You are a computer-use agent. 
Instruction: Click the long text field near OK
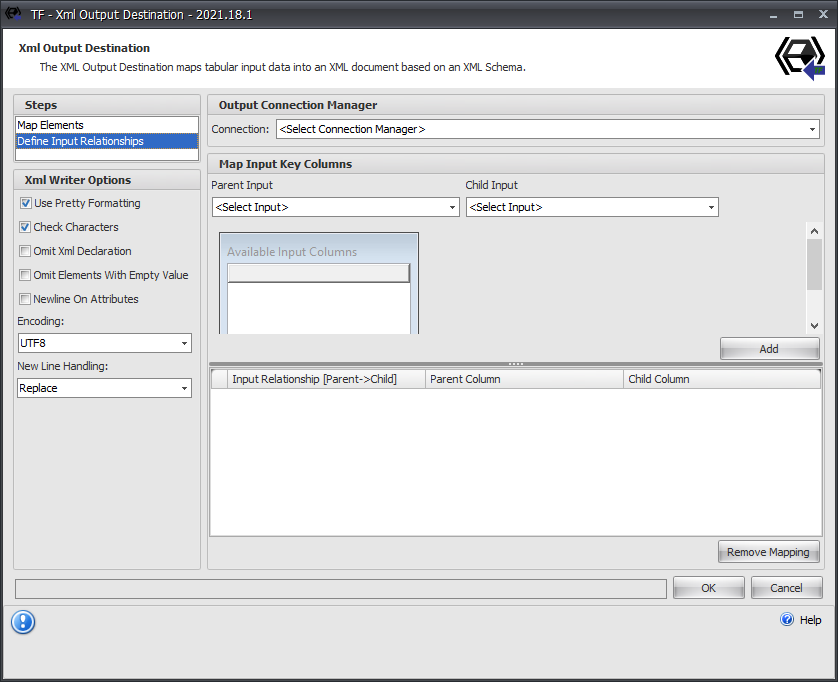338,588
